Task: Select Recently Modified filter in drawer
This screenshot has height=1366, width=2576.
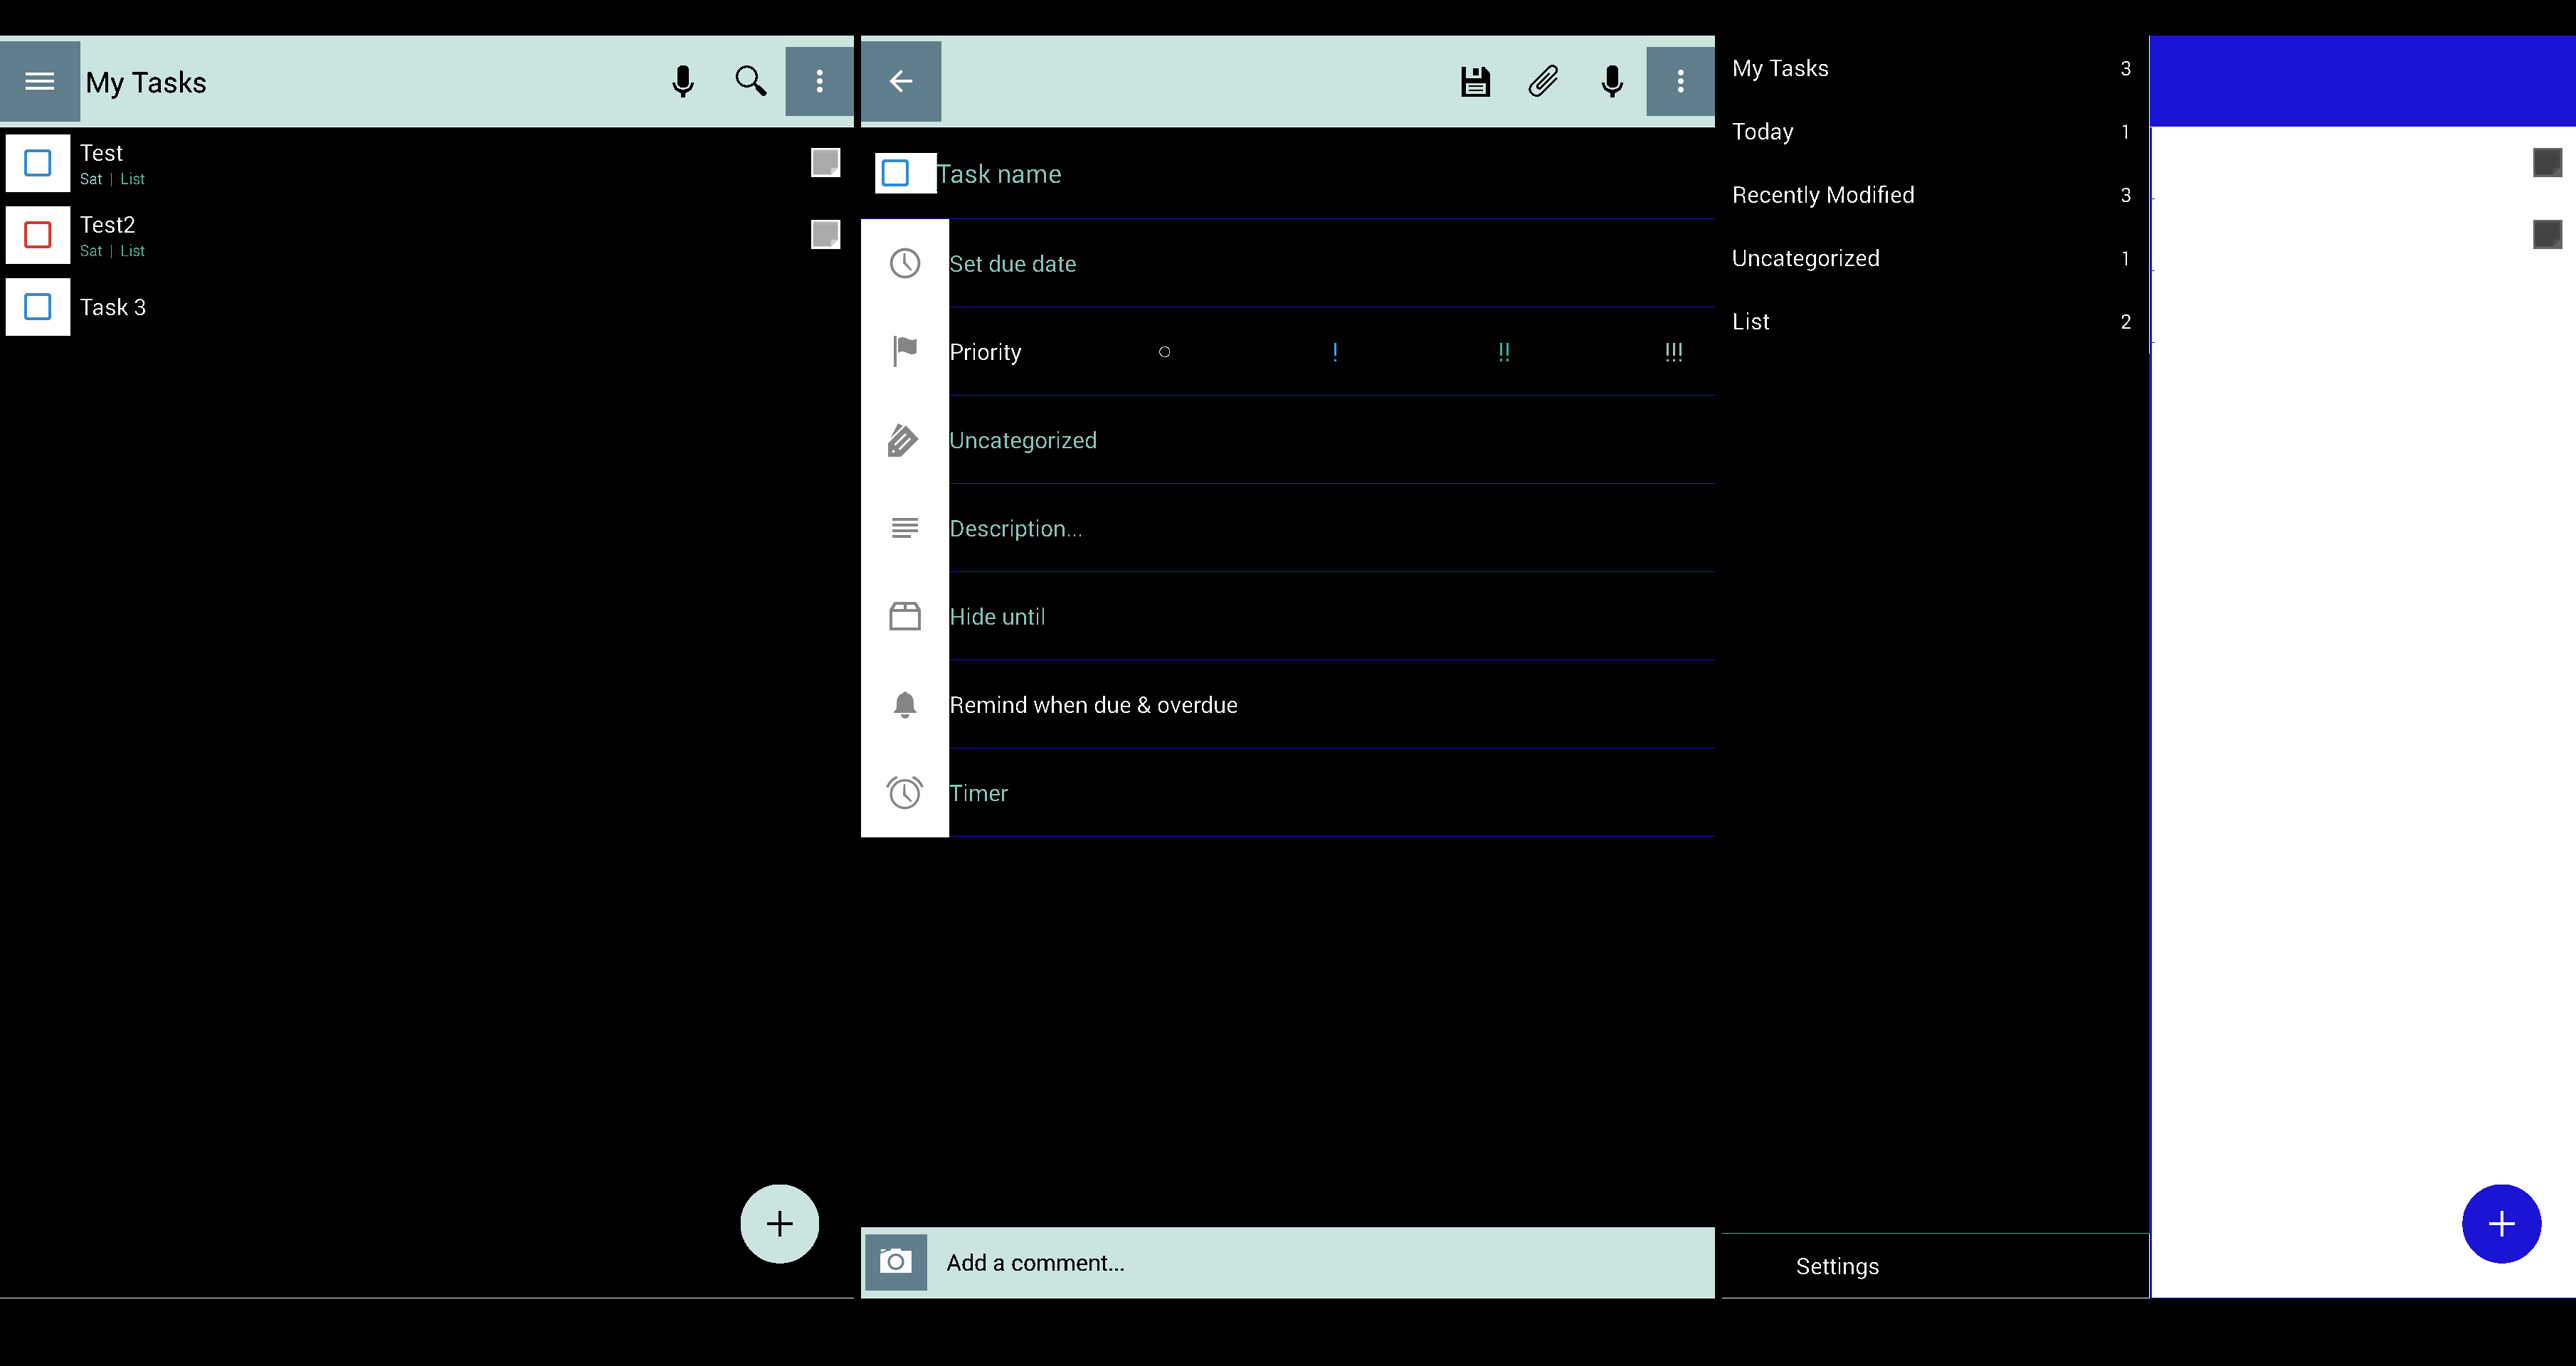Action: 1935,195
